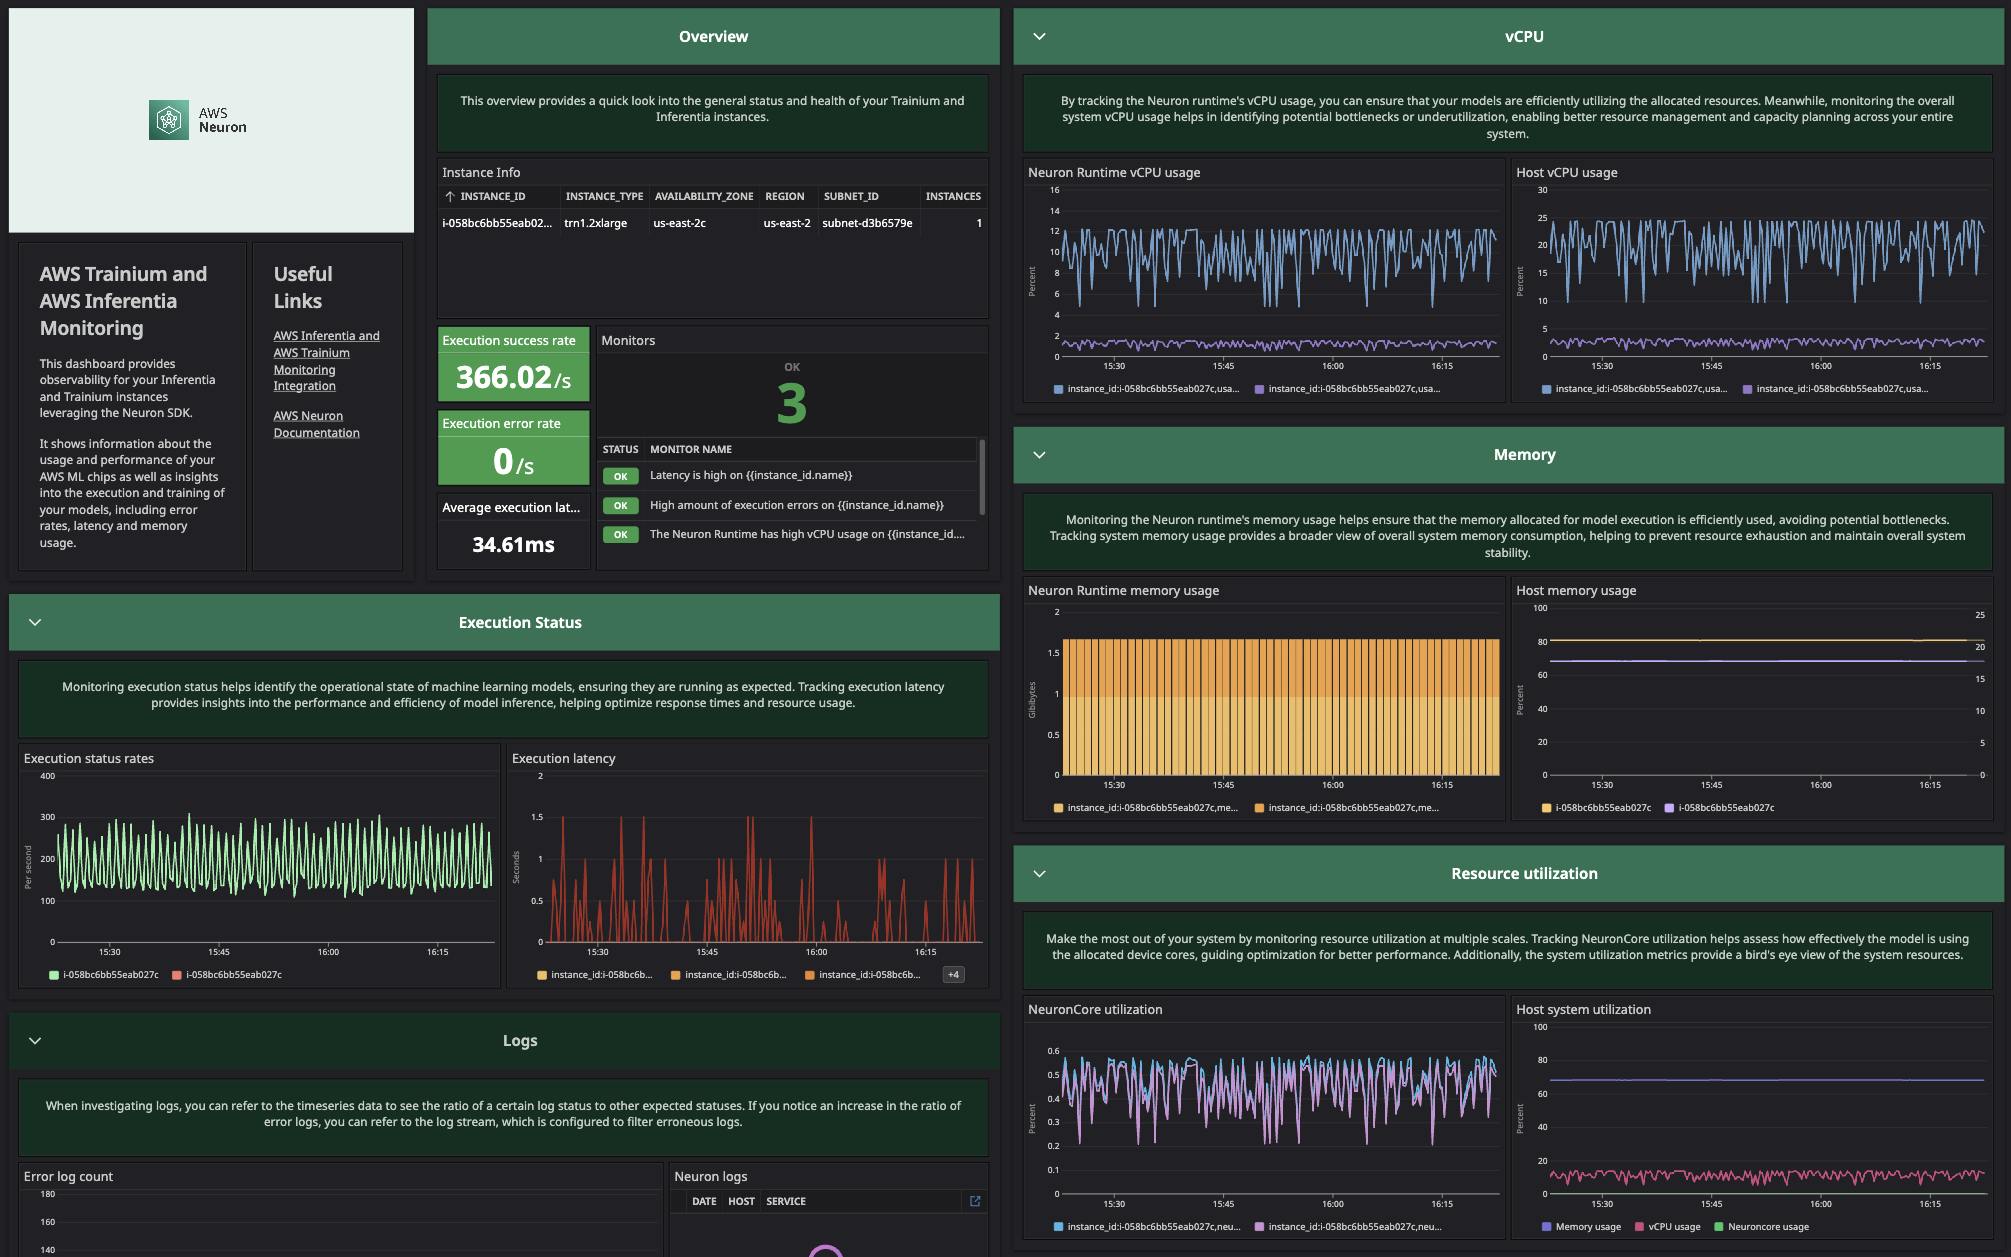Click green swatch in Execution status rates legend

(54, 975)
